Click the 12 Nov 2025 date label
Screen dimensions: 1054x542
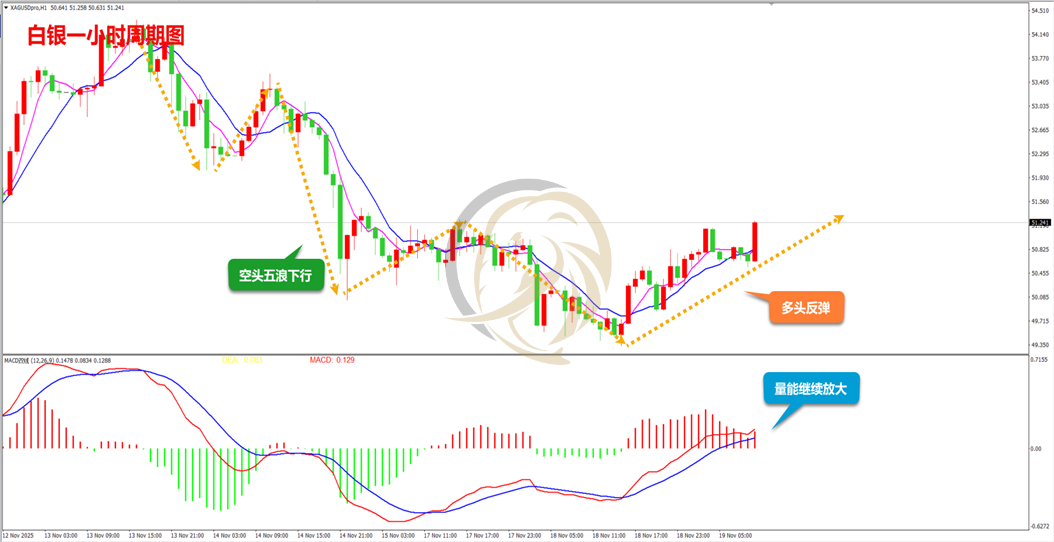[x=17, y=536]
